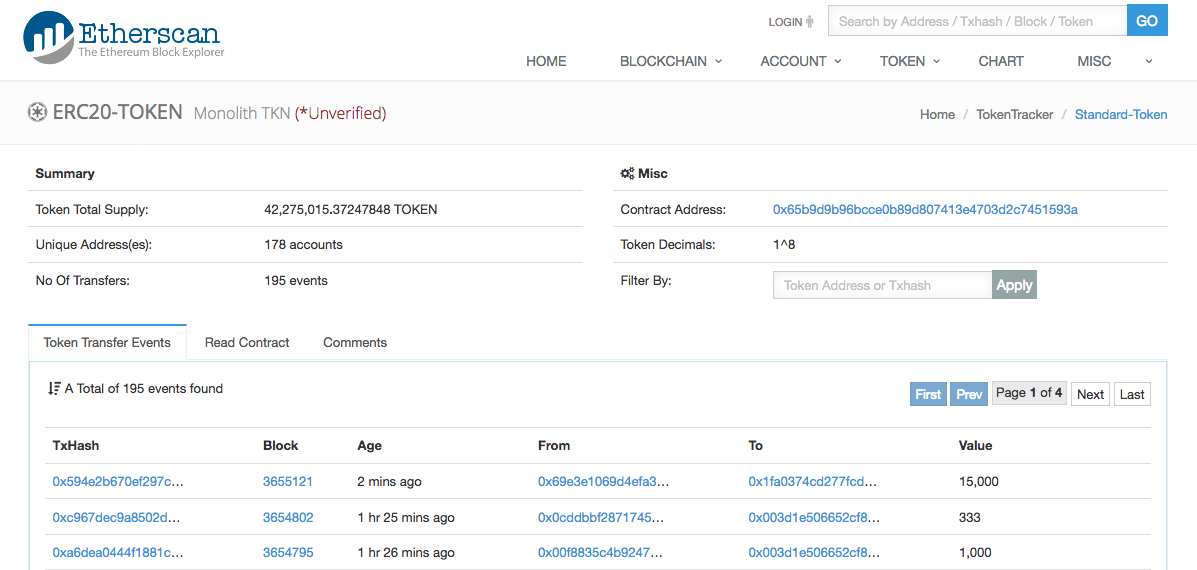Image resolution: width=1197 pixels, height=570 pixels.
Task: Click the Standard-Token breadcrumb
Action: click(x=1121, y=114)
